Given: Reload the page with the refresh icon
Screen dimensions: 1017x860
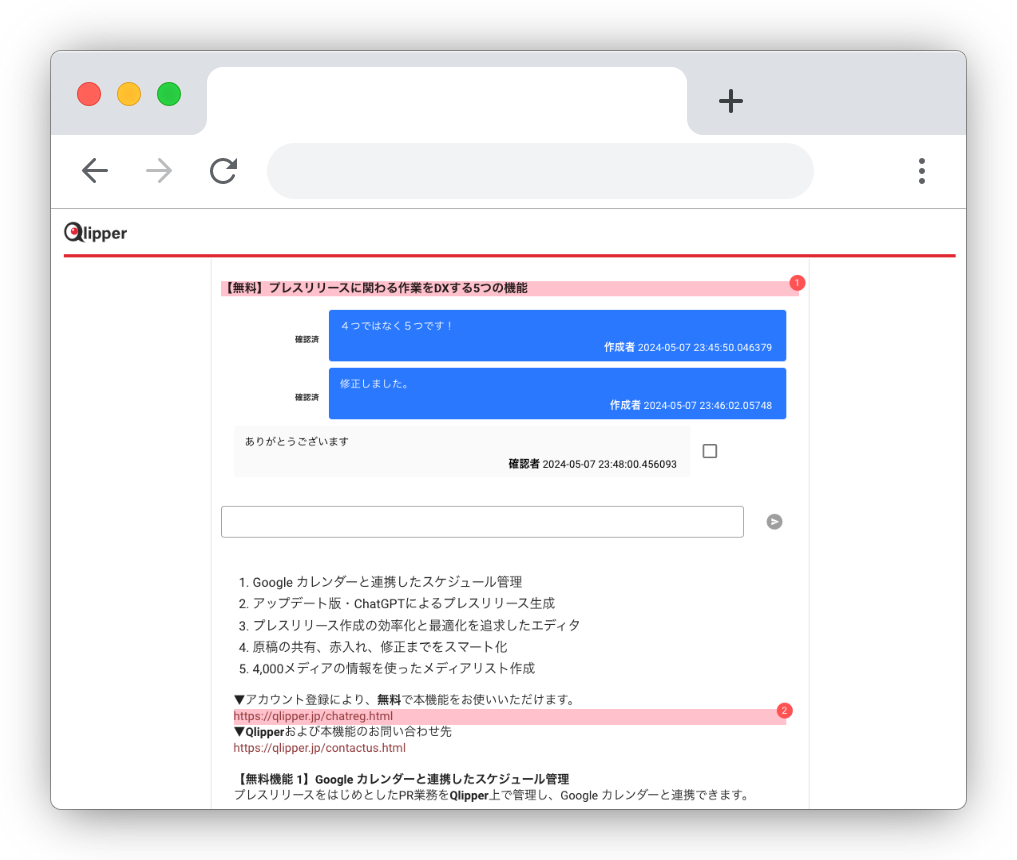Looking at the screenshot, I should click(223, 171).
